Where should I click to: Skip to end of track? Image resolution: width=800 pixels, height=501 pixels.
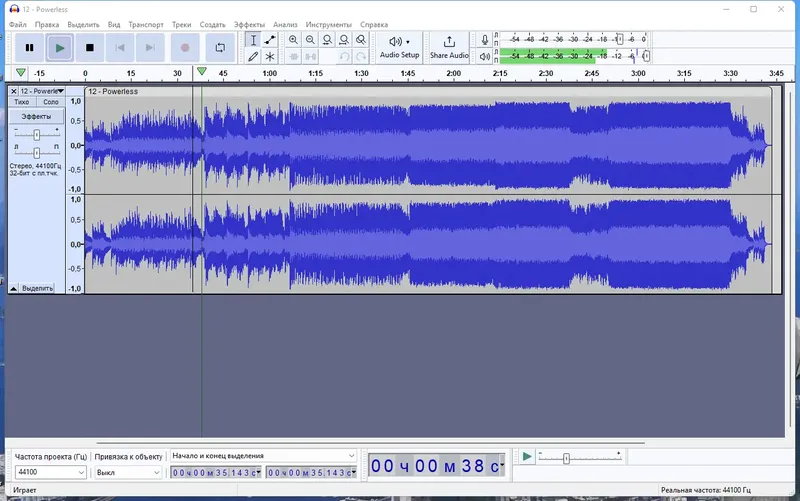pyautogui.click(x=150, y=48)
